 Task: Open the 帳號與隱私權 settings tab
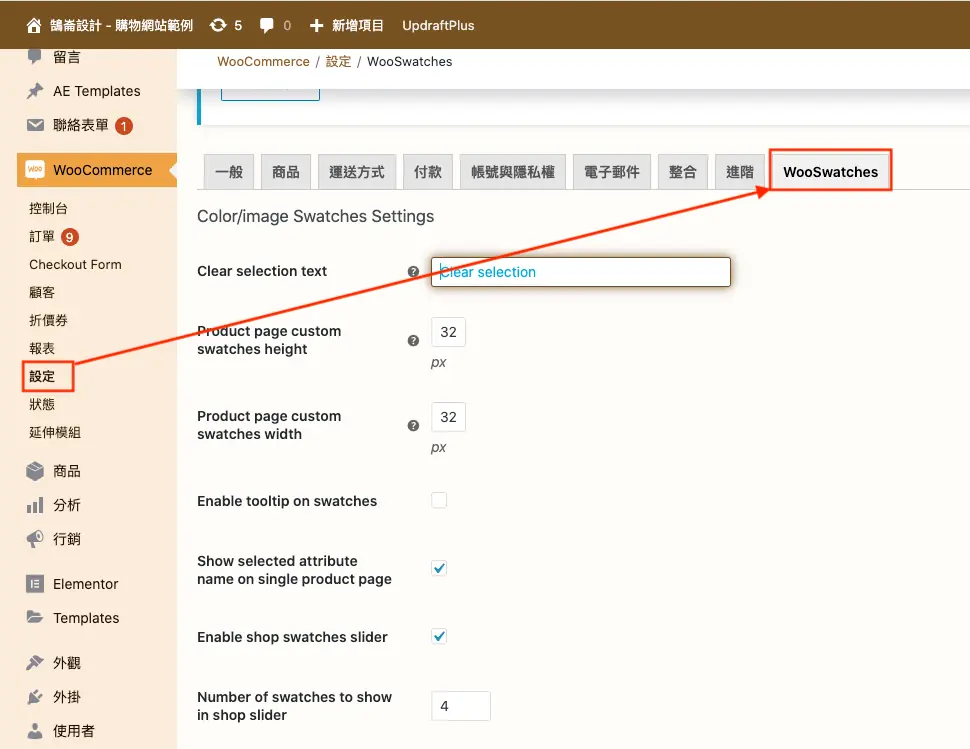click(513, 172)
